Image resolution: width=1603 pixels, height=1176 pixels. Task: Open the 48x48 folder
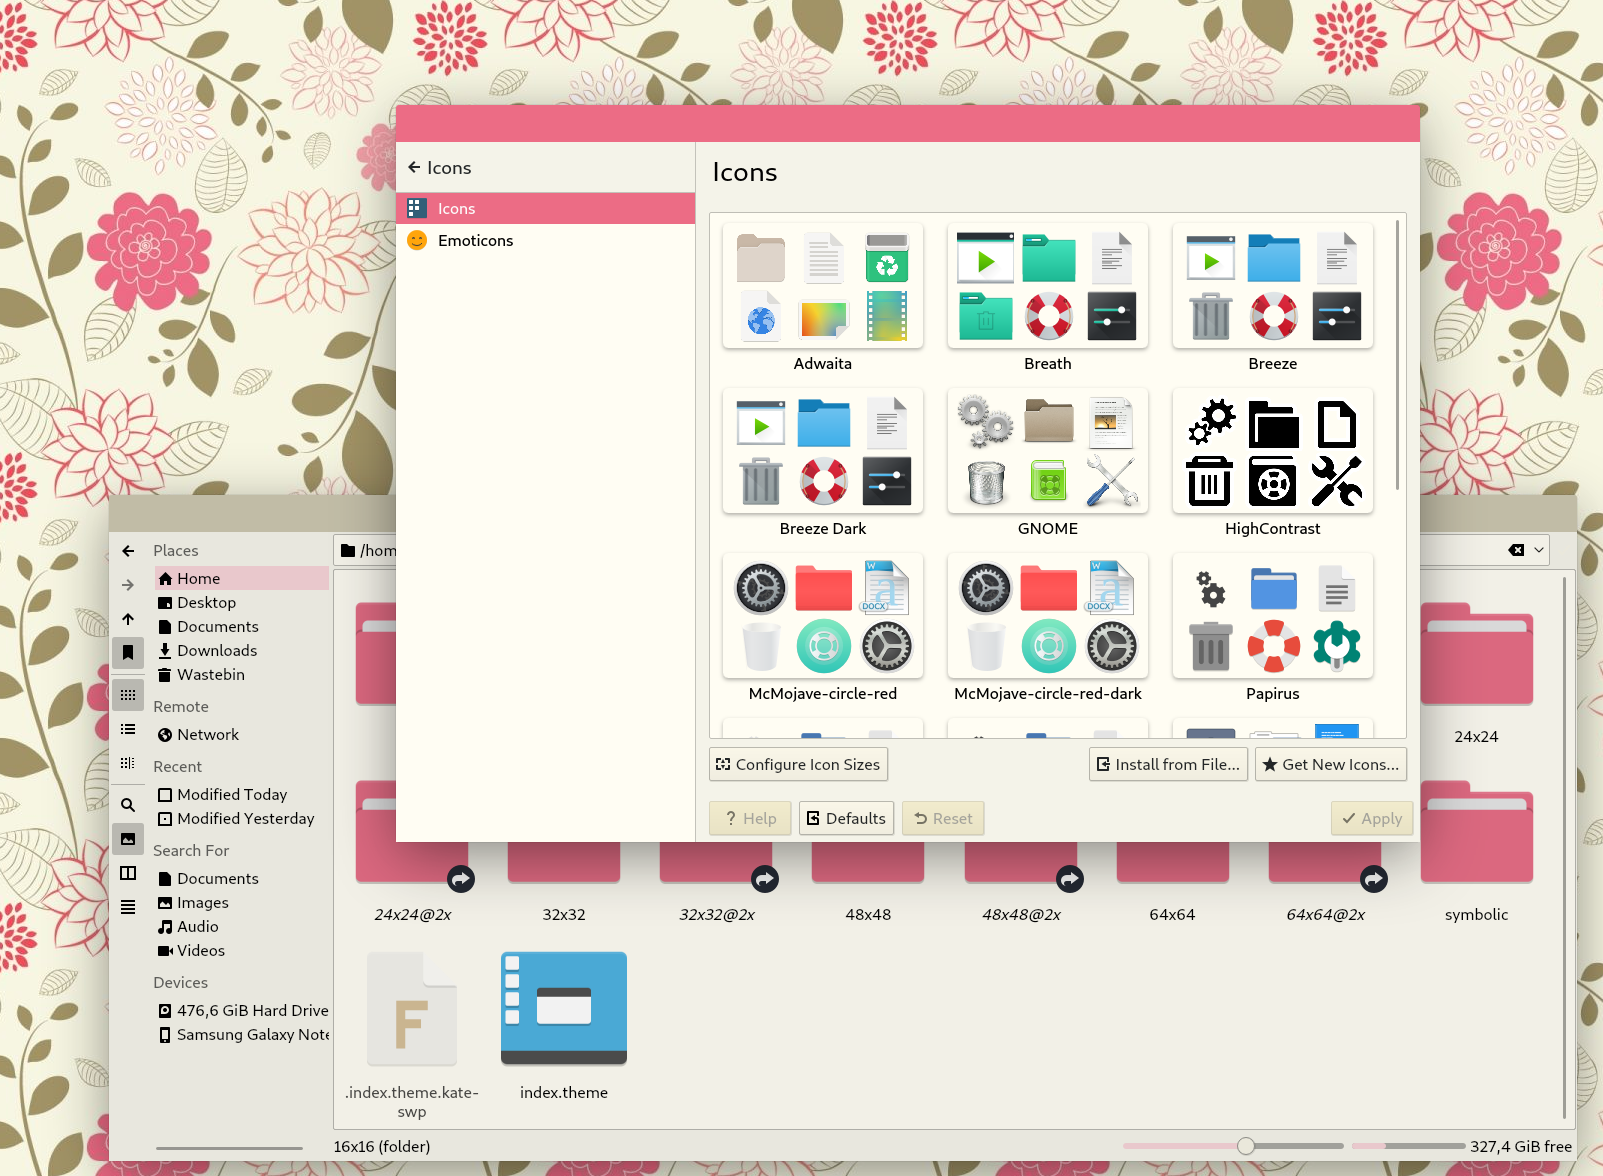tap(868, 884)
